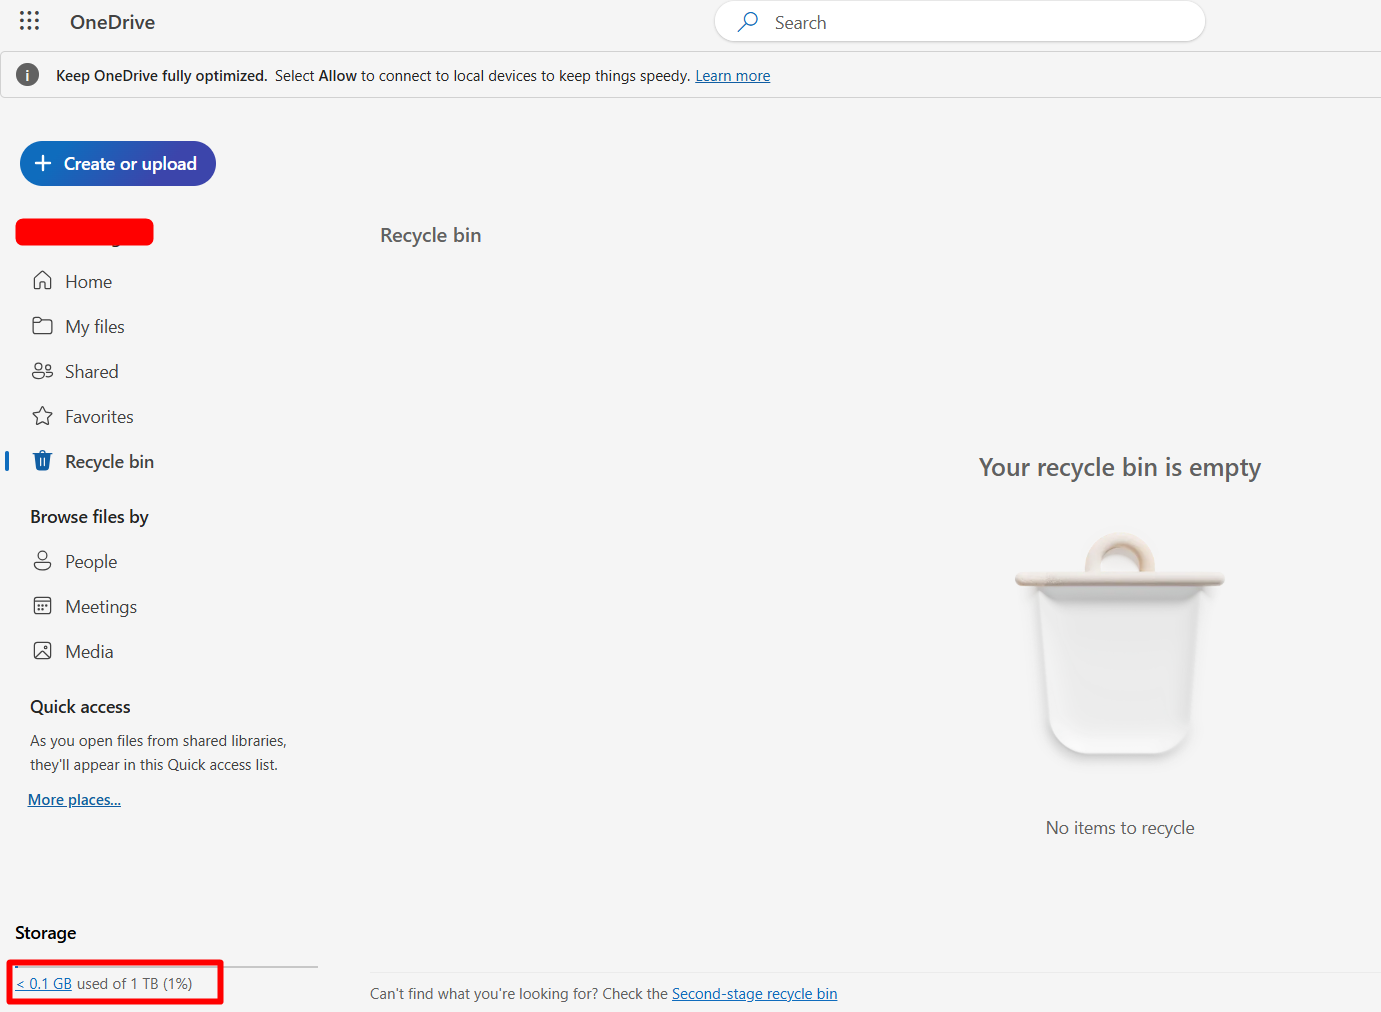This screenshot has width=1381, height=1012.
Task: Open the Shared section
Action: [91, 372]
